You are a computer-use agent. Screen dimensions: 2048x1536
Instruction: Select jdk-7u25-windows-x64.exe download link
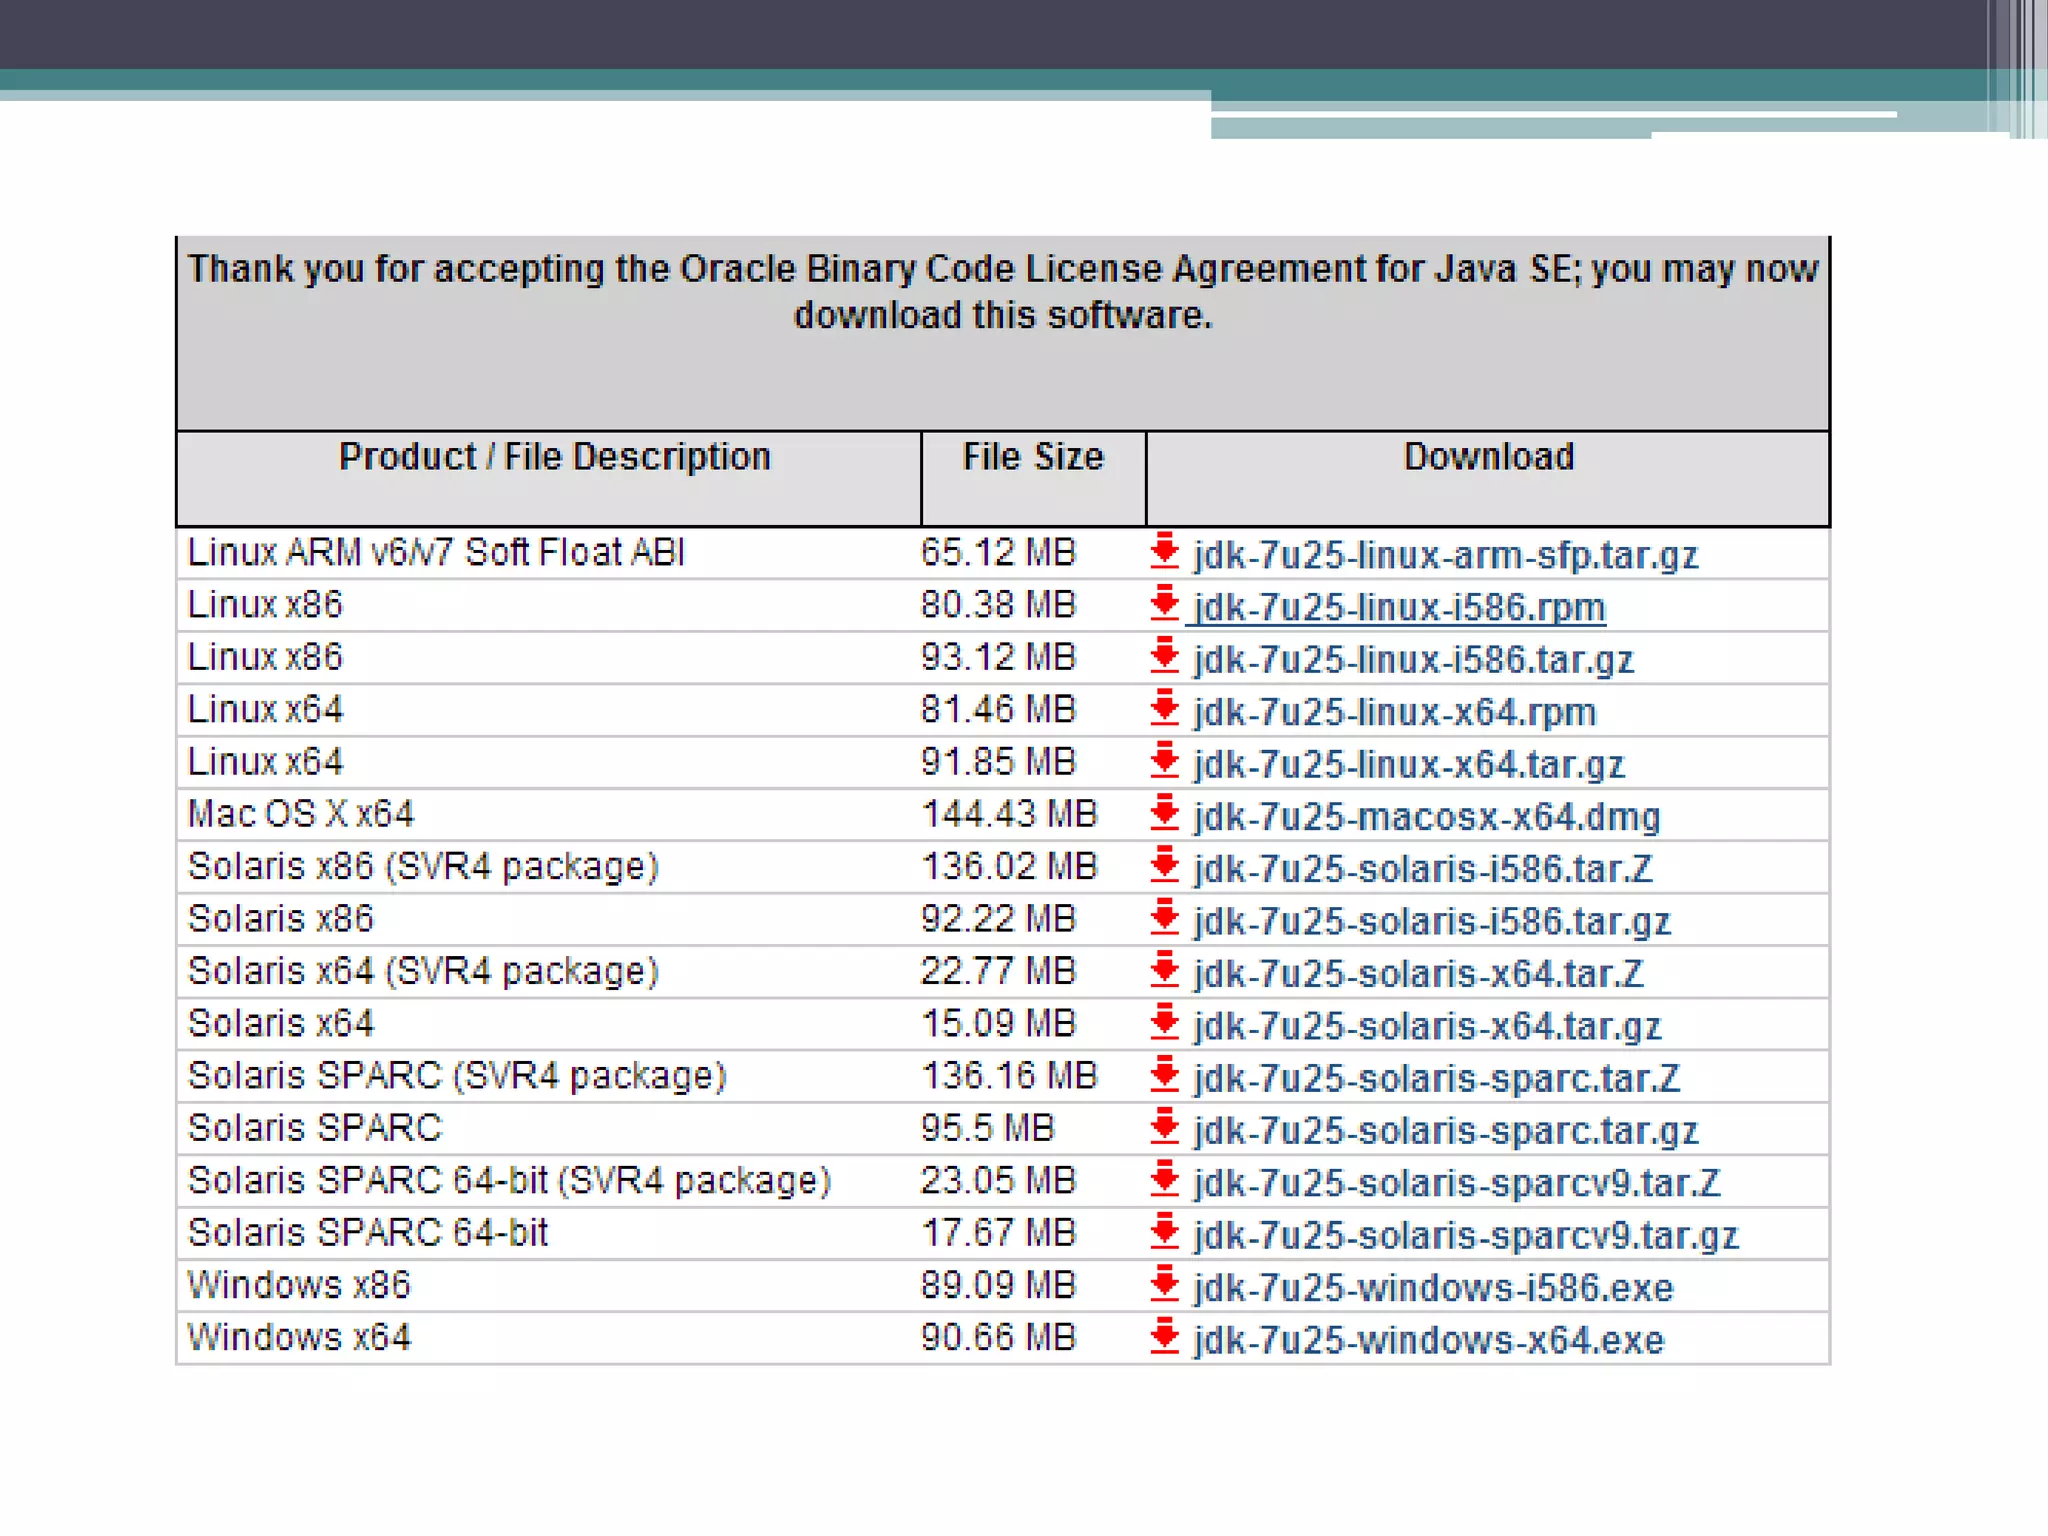tap(1428, 1340)
